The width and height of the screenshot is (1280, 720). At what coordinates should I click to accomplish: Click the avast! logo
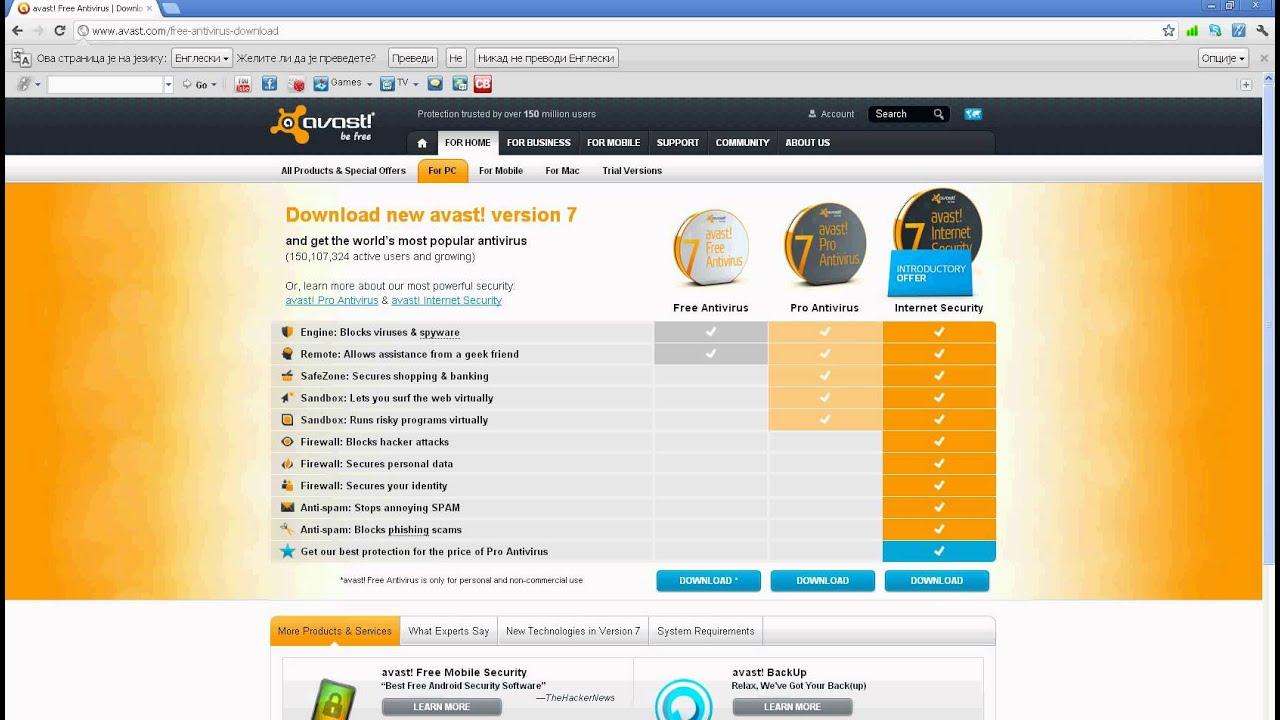tap(322, 125)
